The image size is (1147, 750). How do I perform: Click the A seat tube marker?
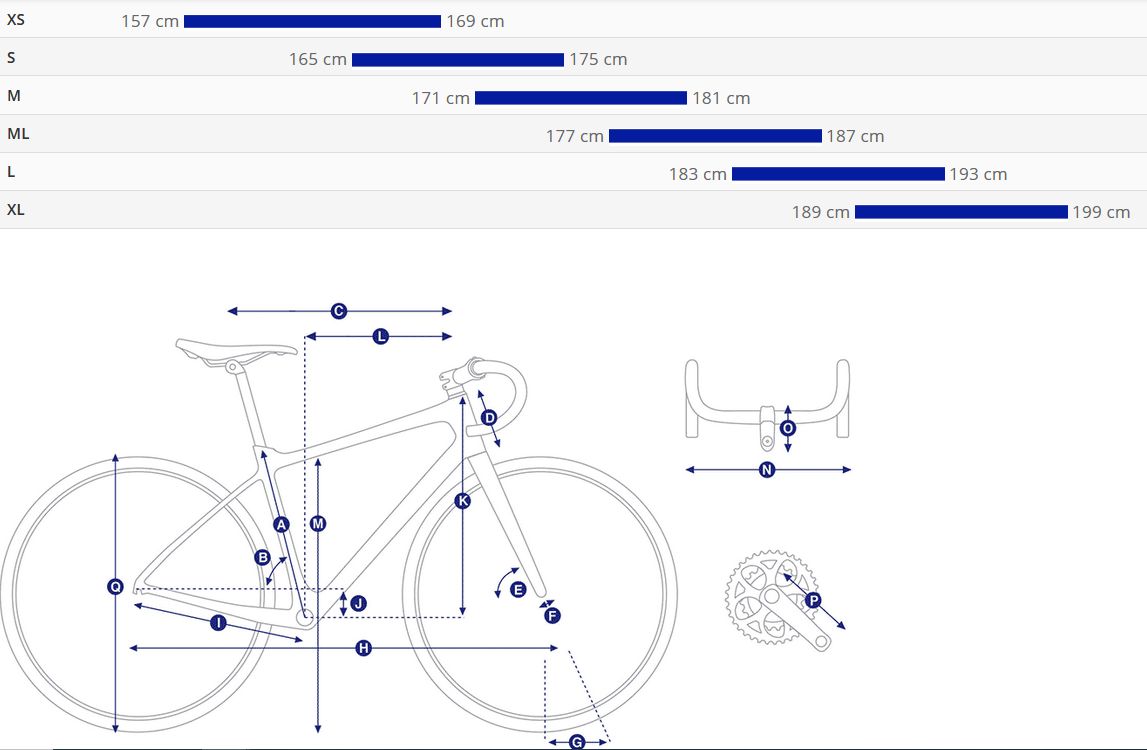point(282,524)
